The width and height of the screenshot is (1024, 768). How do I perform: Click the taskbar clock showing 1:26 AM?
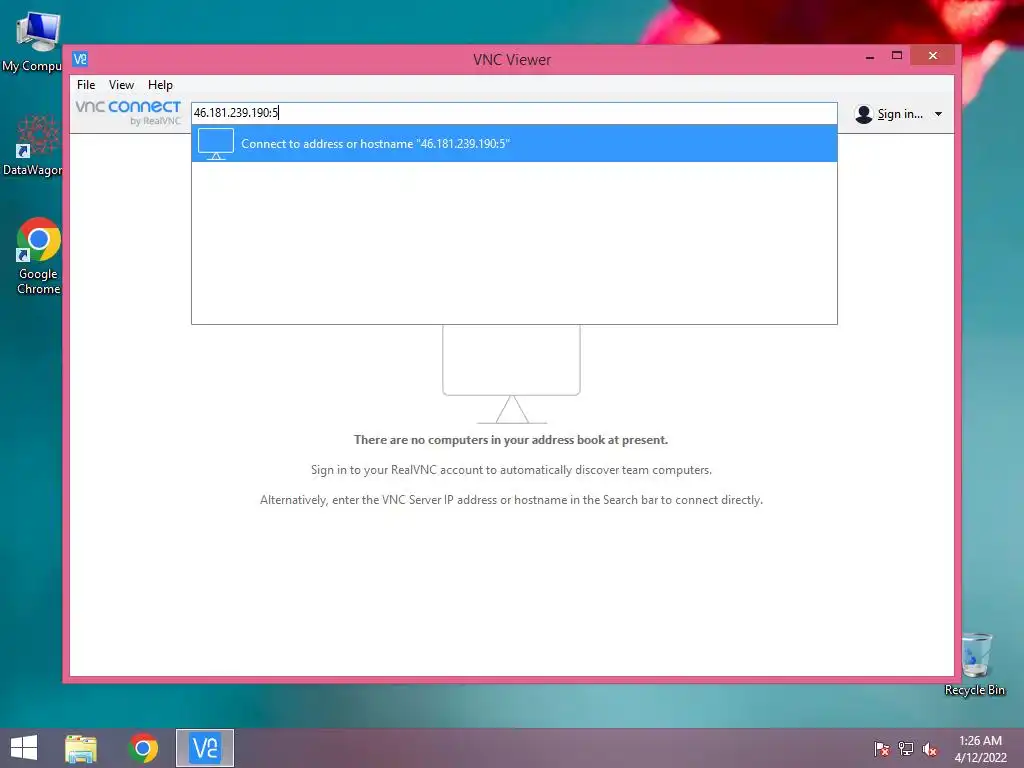pos(980,748)
